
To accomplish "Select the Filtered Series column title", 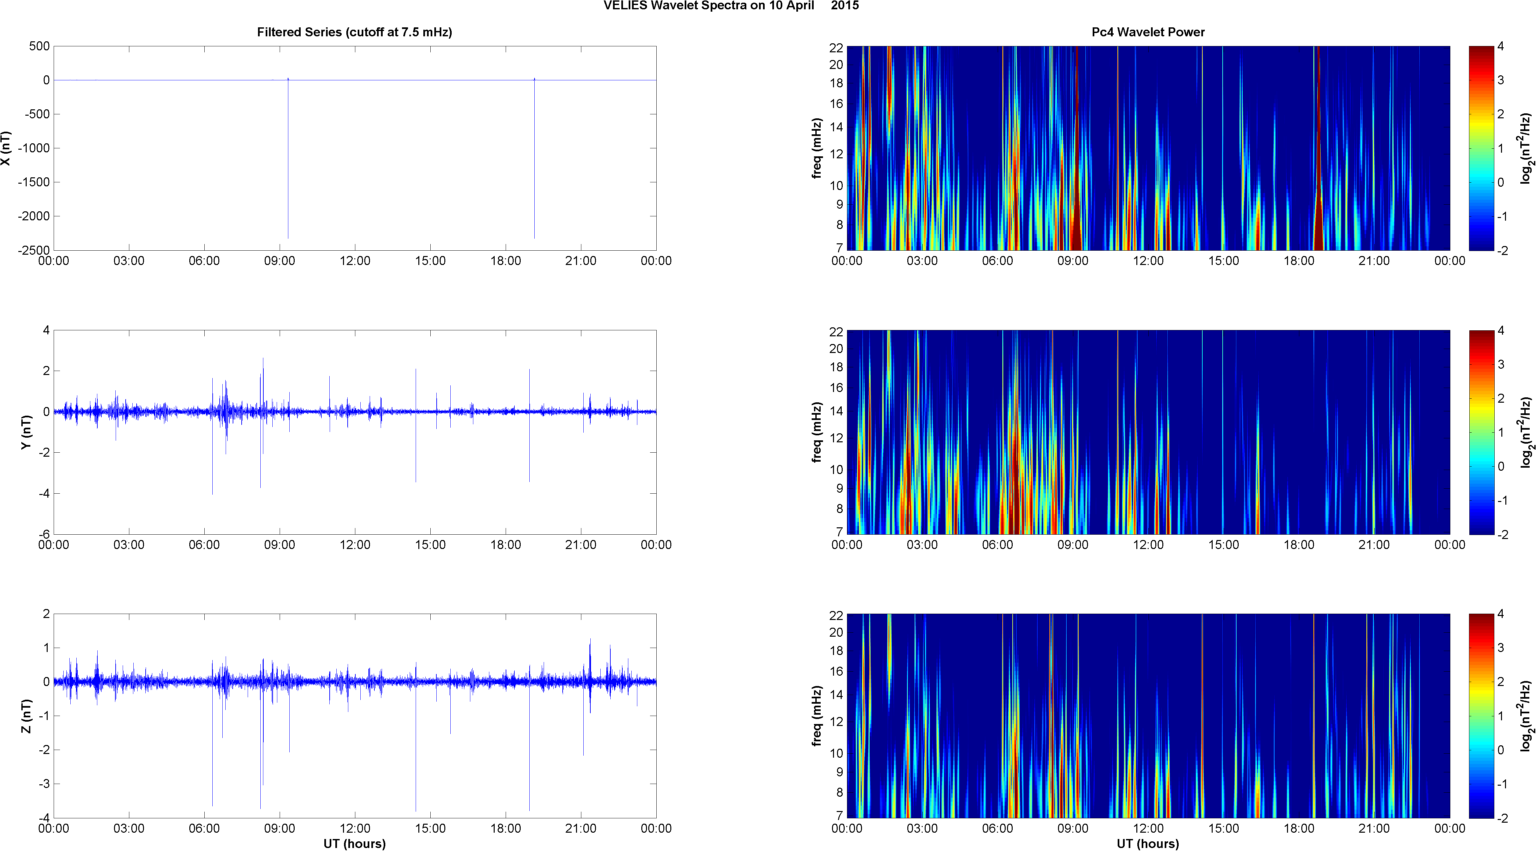I will pyautogui.click(x=354, y=32).
